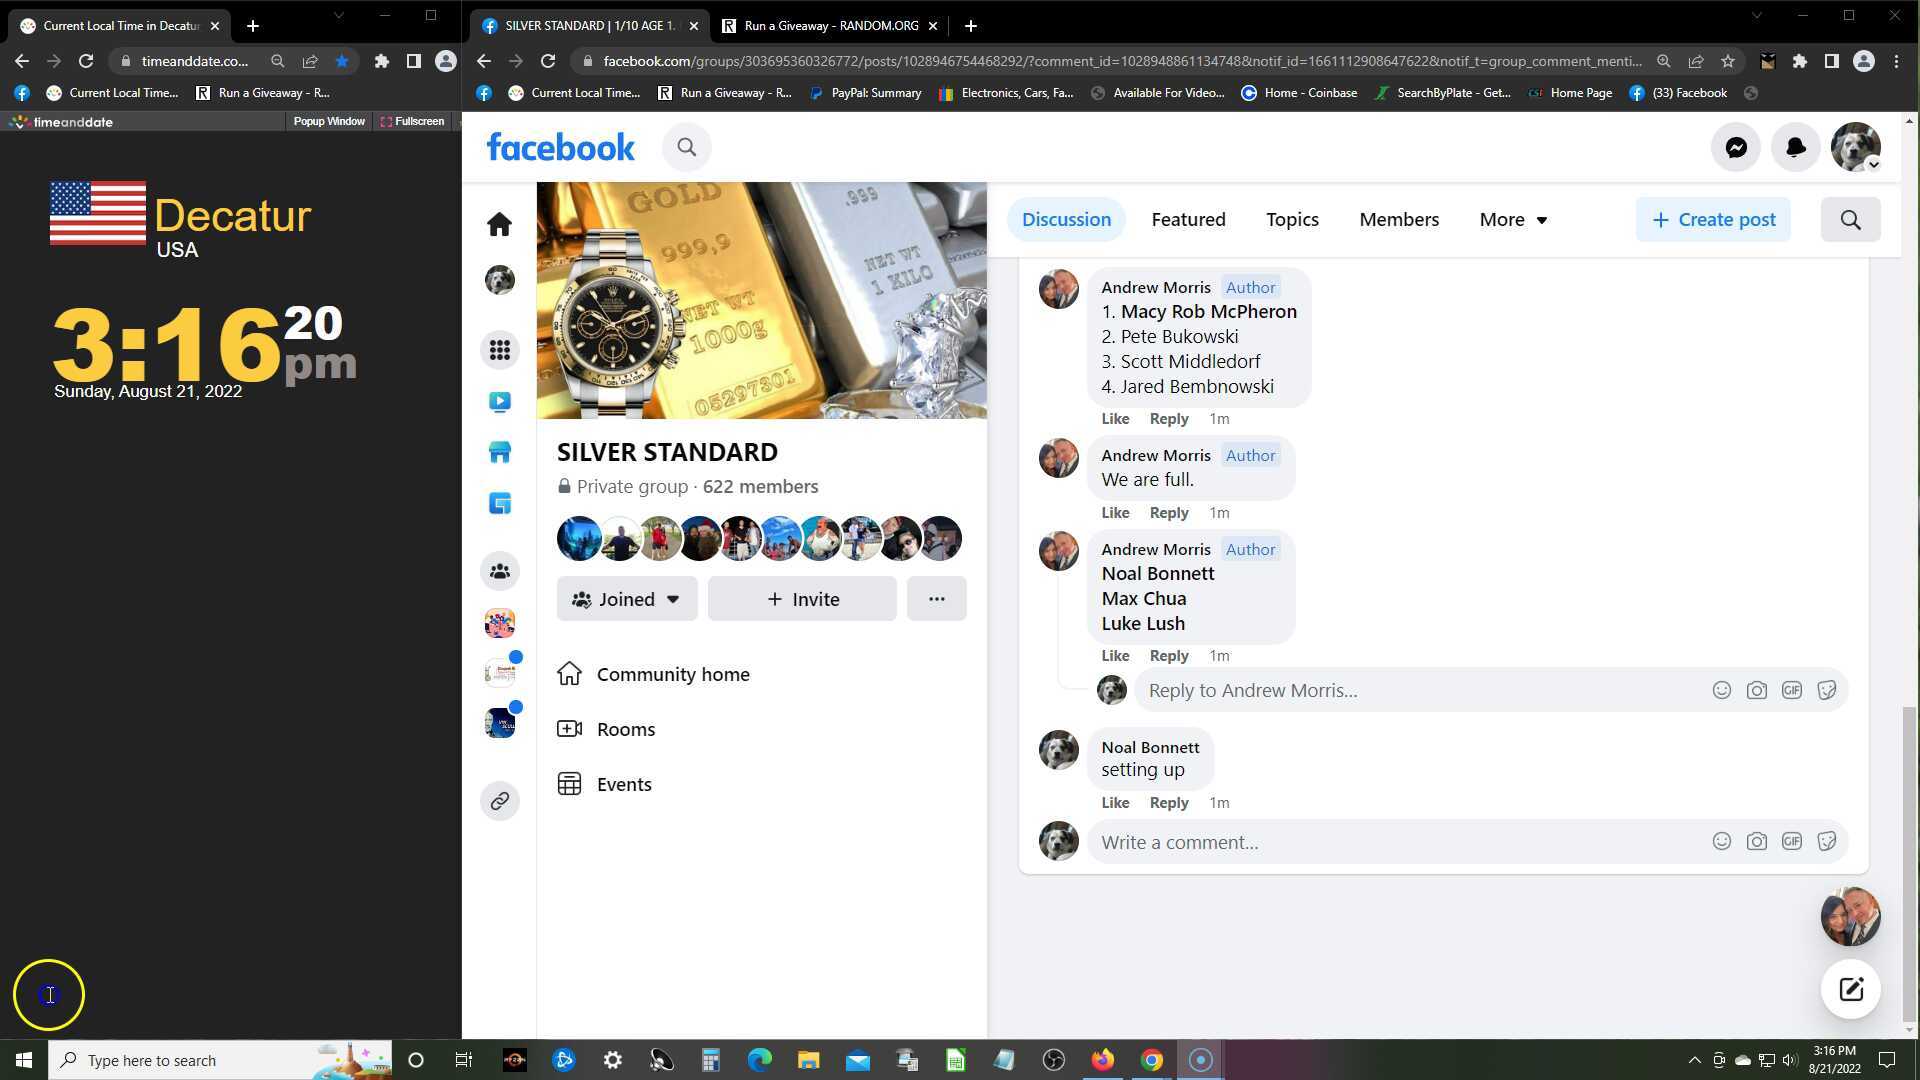
Task: Click the Facebook search magnifier icon
Action: pos(686,147)
